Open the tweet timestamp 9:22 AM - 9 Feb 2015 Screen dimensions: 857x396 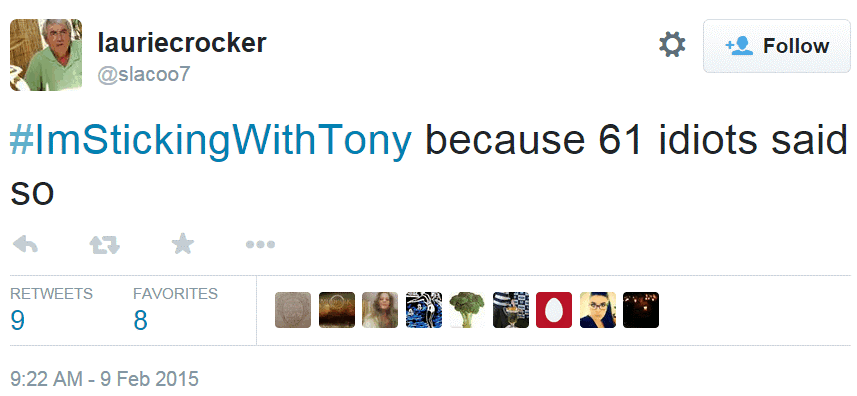104,379
